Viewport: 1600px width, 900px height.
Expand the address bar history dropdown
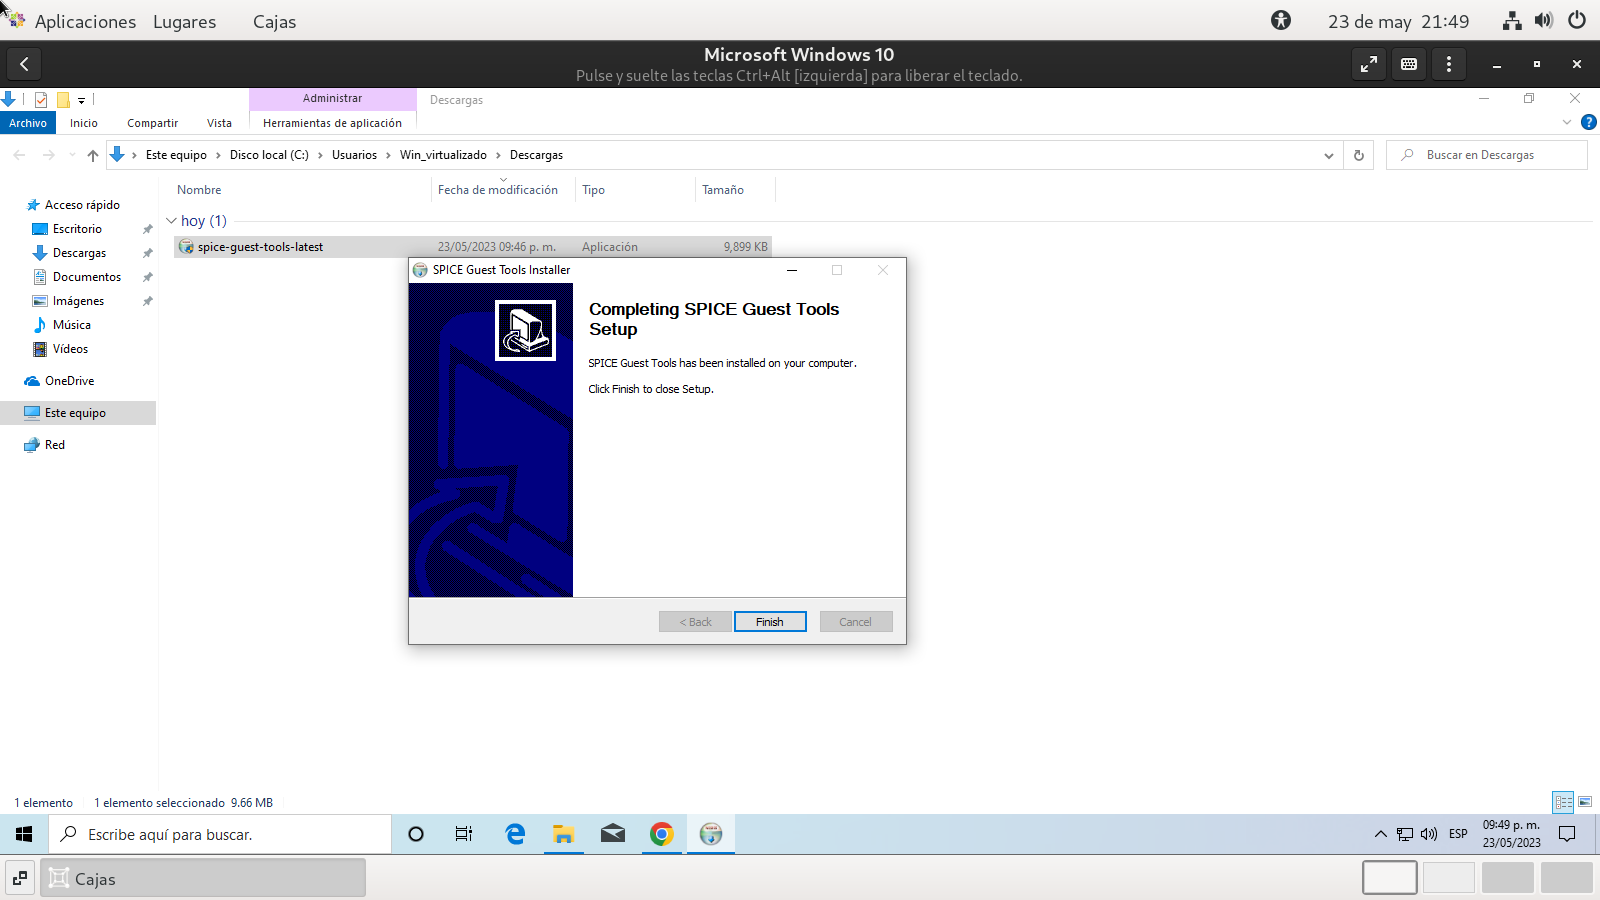click(x=1328, y=155)
